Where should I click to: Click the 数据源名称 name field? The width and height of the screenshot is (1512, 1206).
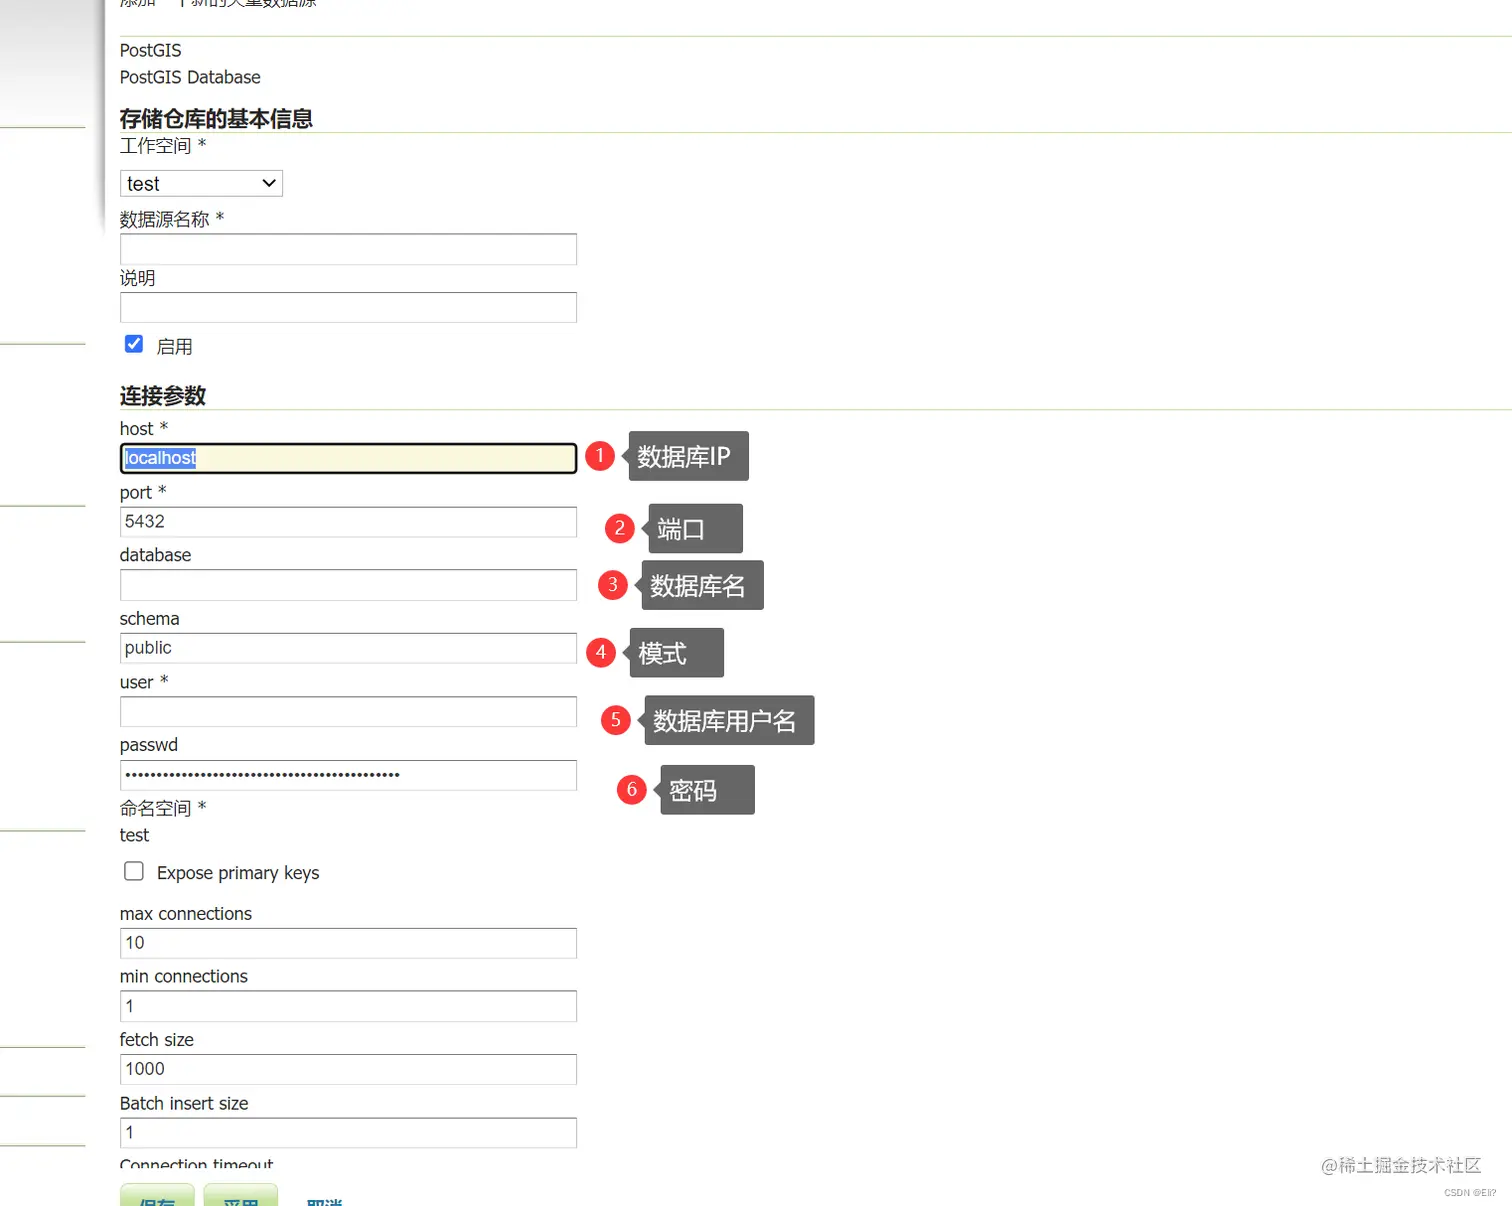347,249
